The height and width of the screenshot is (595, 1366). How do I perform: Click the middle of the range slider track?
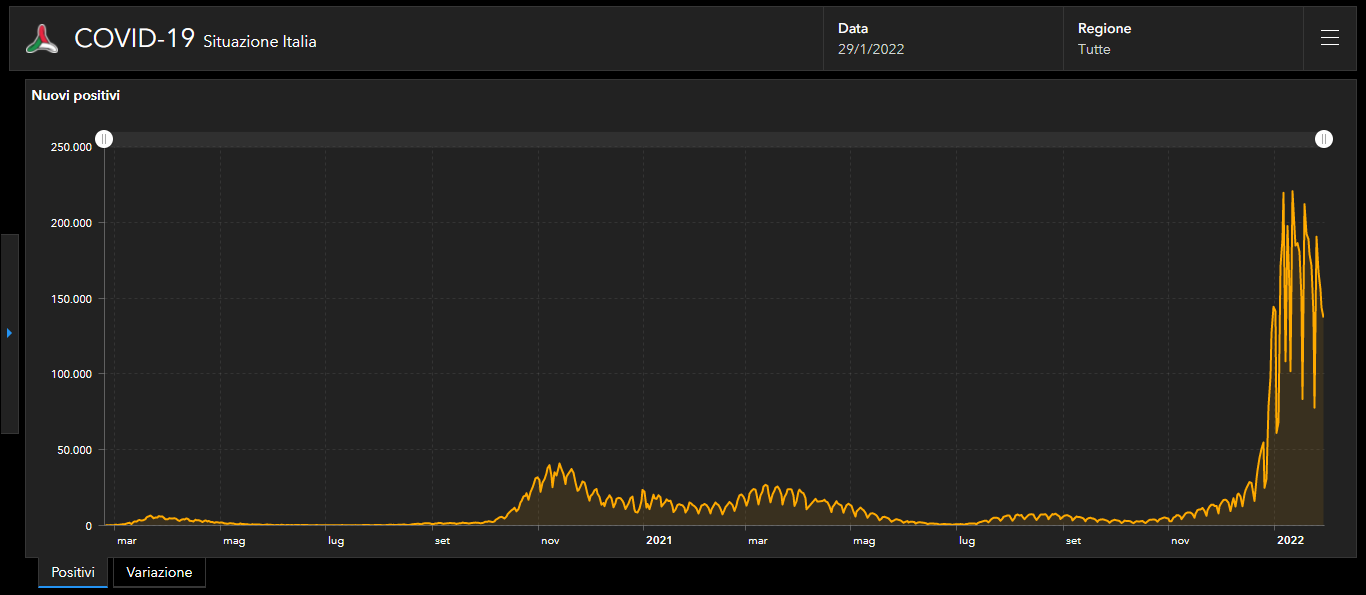pyautogui.click(x=714, y=139)
